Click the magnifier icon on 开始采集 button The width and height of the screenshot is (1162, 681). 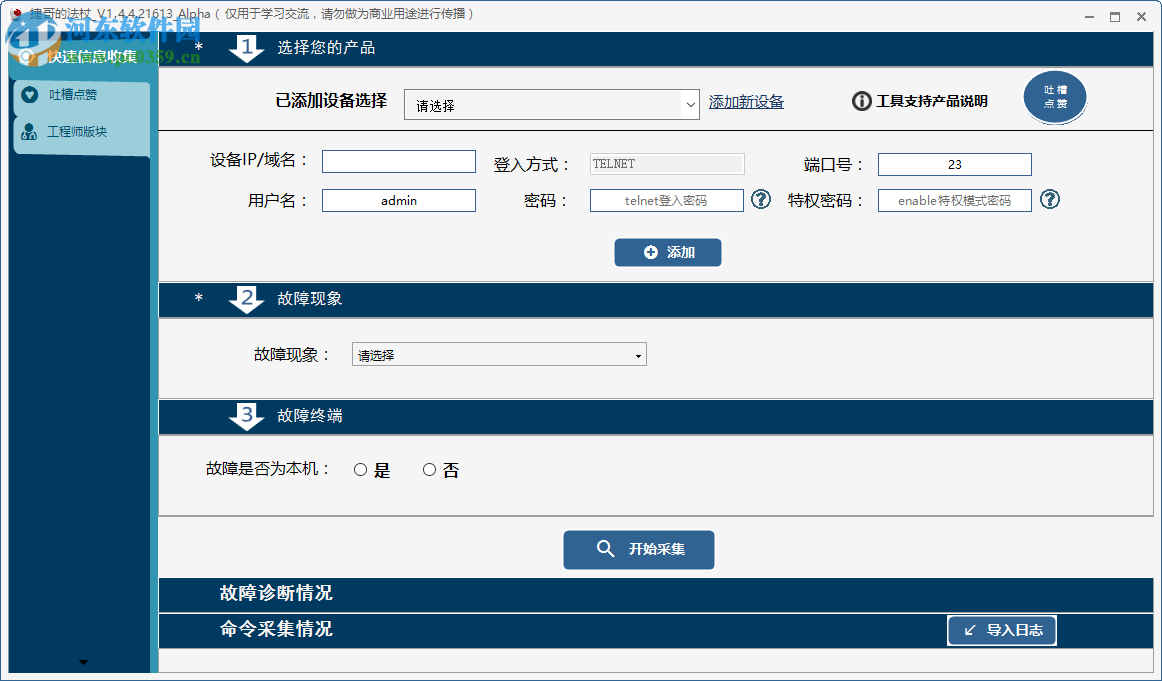point(603,549)
